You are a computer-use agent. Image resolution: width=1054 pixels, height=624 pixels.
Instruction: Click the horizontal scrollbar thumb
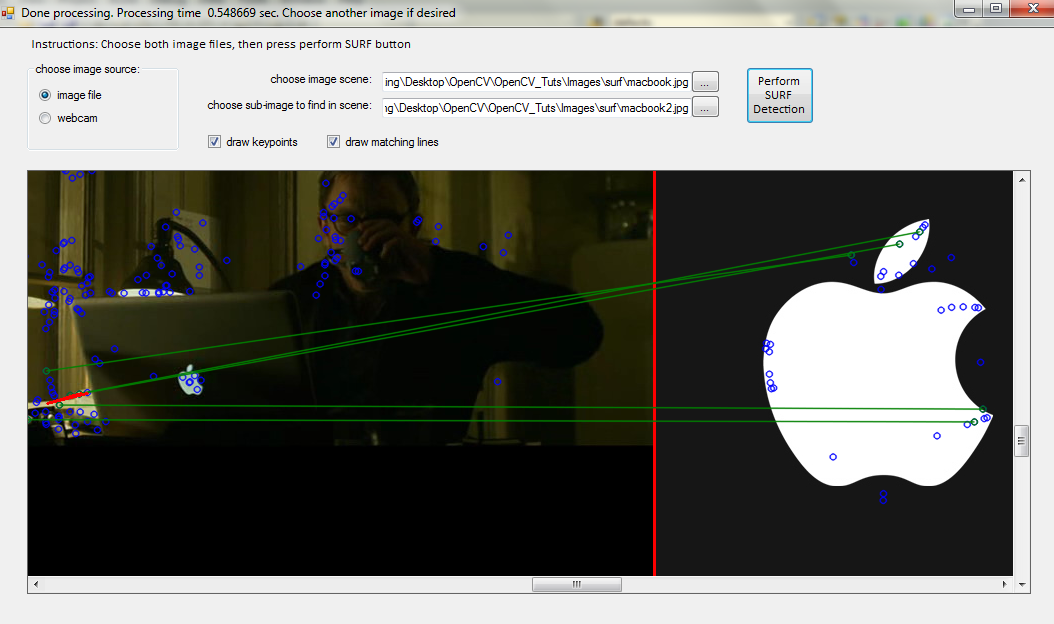coord(576,584)
